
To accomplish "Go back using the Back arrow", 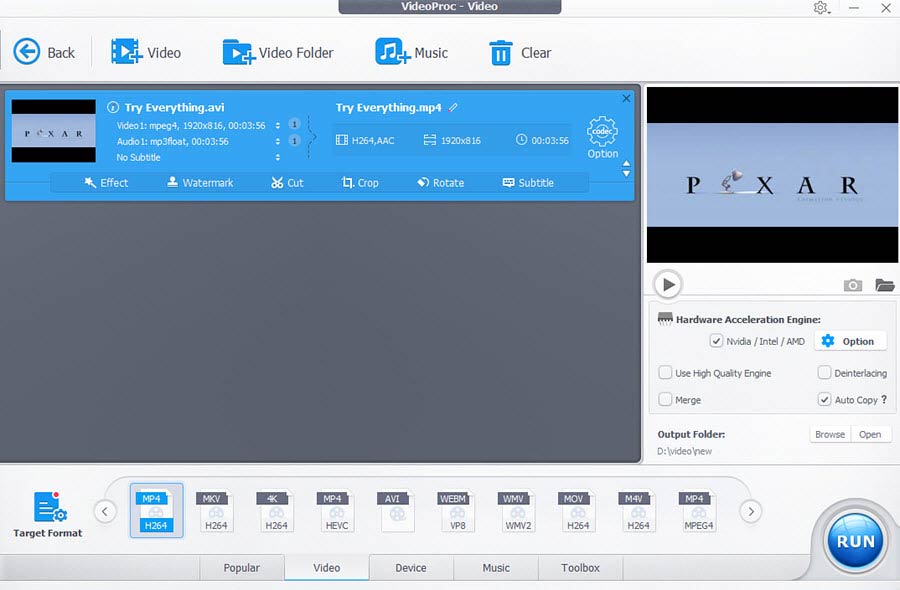I will 44,52.
